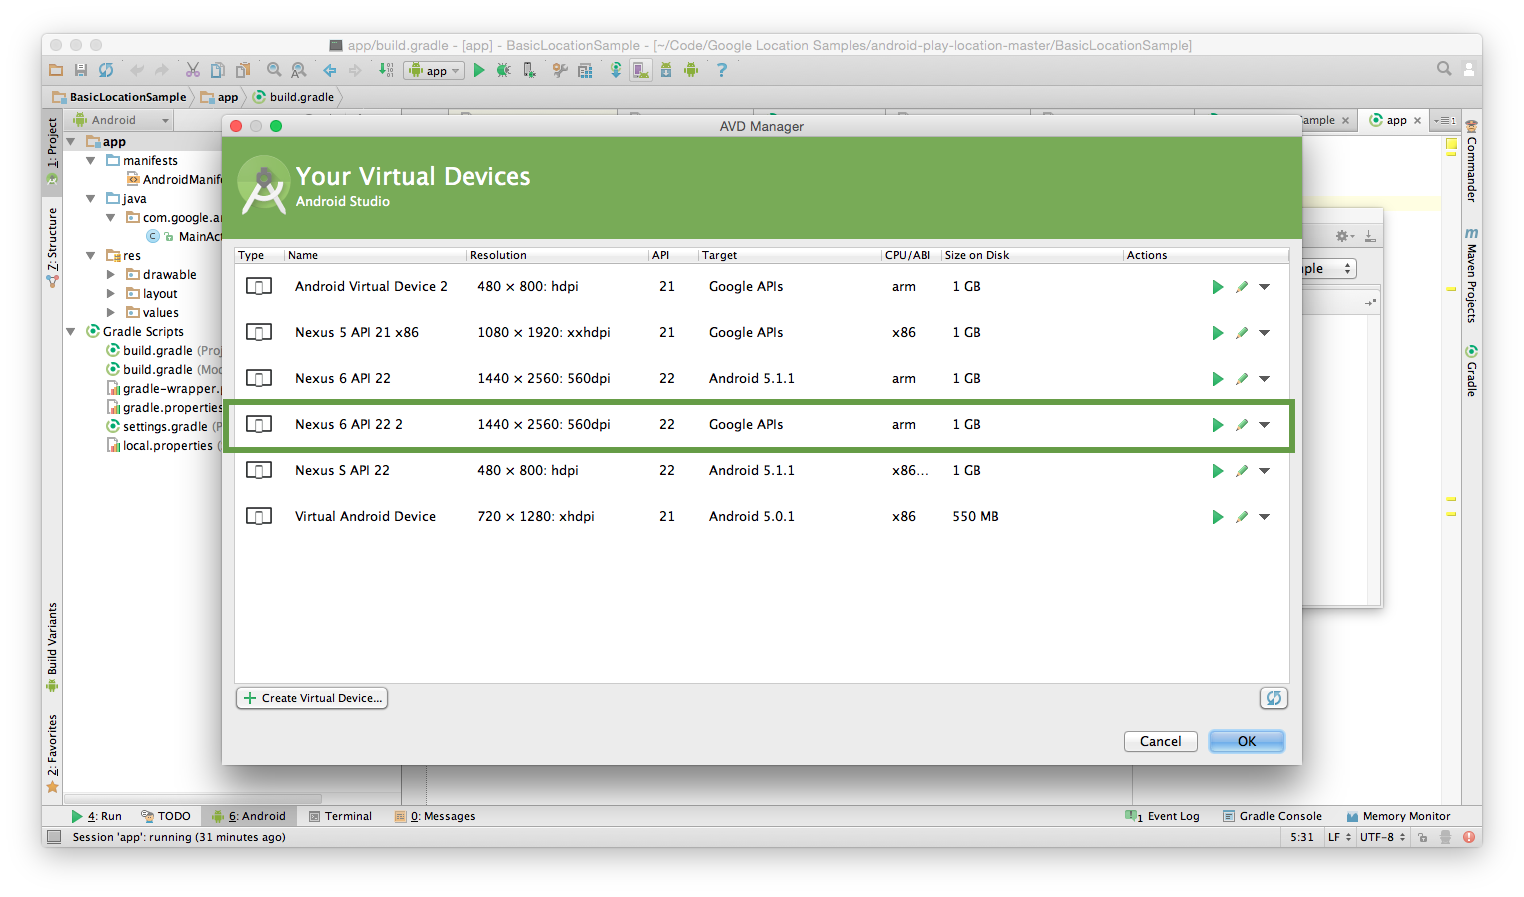This screenshot has height=897, width=1524.
Task: Open the TODO tool window tab
Action: click(166, 816)
